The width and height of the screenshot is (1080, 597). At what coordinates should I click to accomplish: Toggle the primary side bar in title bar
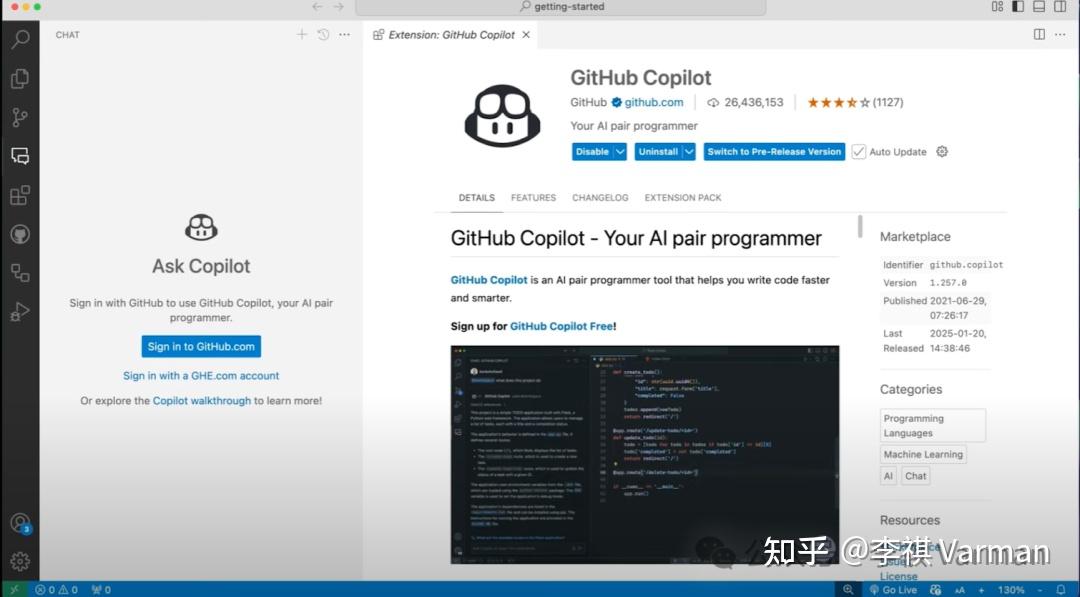1018,7
